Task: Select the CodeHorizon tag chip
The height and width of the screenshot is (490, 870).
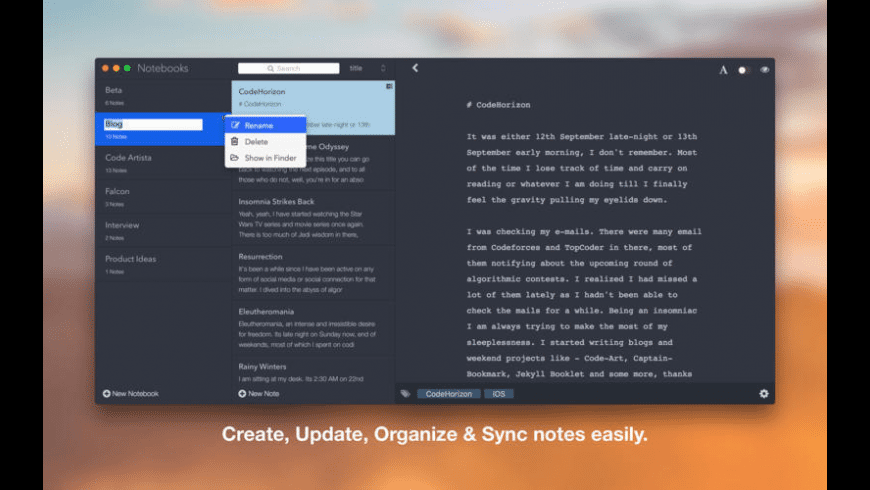Action: [x=448, y=393]
